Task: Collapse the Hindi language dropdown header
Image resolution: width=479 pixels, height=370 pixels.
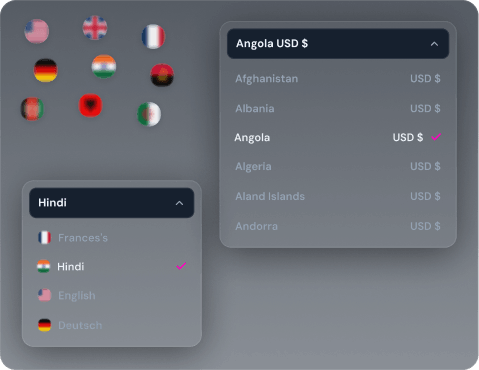Action: click(112, 203)
